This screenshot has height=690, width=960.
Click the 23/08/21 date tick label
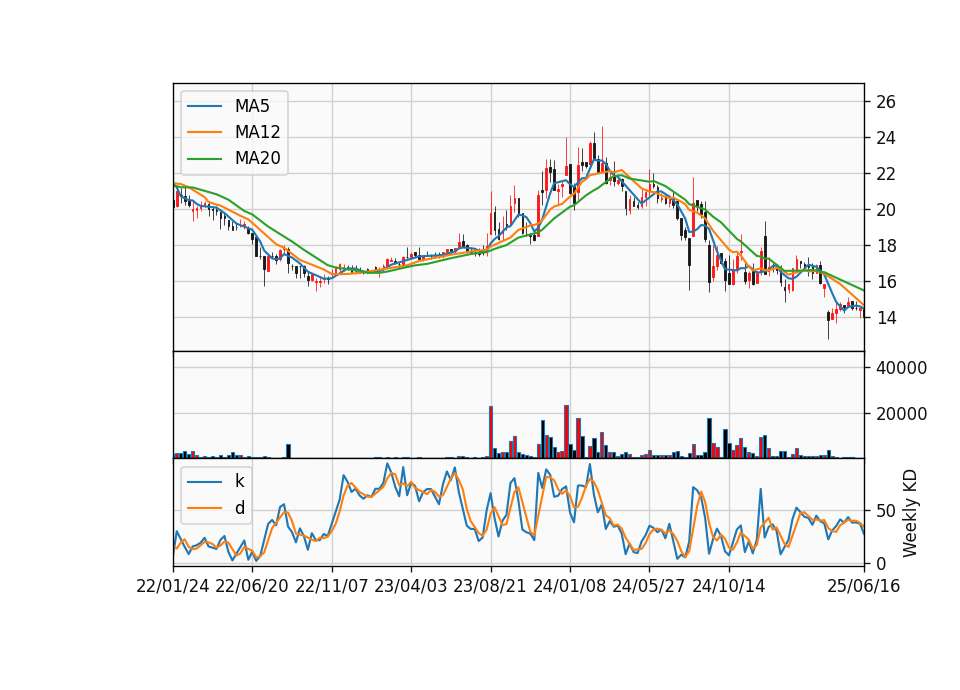(490, 586)
